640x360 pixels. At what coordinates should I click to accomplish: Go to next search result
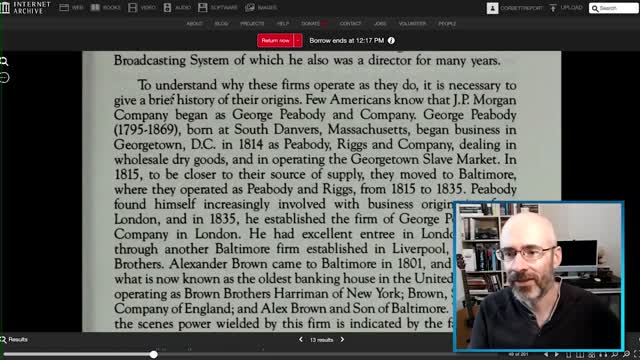coord(342,339)
